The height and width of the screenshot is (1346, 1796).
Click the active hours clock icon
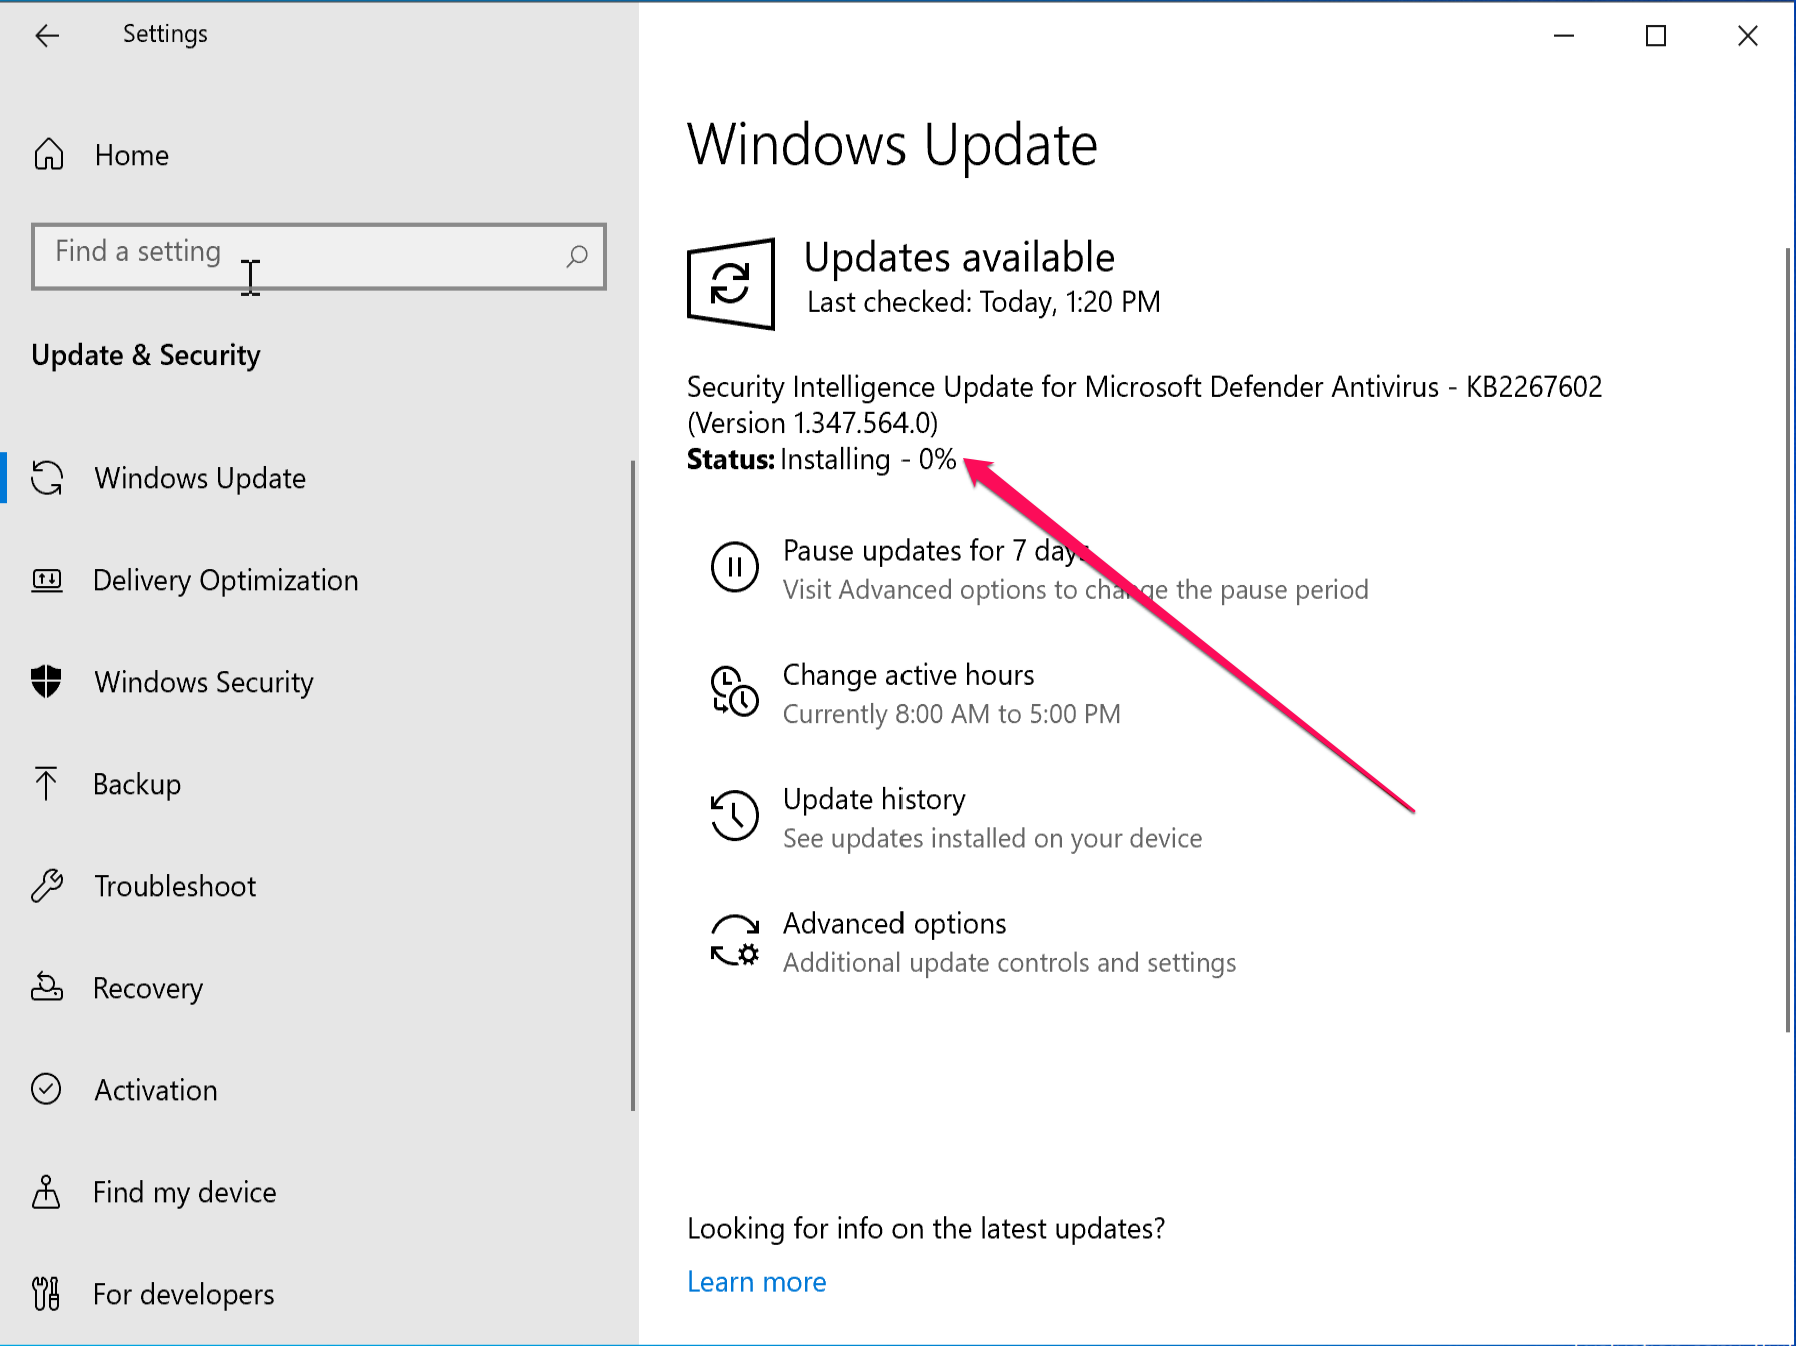tap(735, 691)
